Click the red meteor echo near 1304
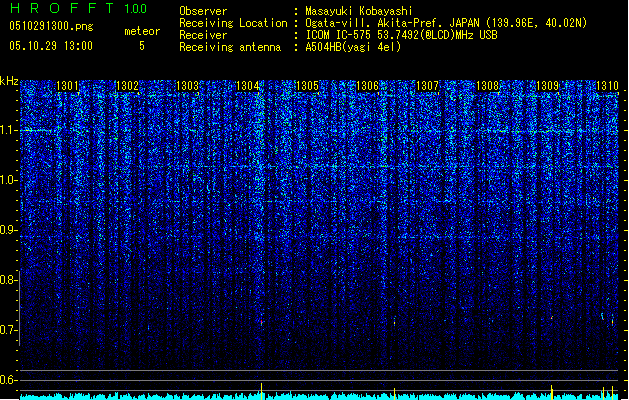This screenshot has width=629, height=400. click(x=262, y=322)
